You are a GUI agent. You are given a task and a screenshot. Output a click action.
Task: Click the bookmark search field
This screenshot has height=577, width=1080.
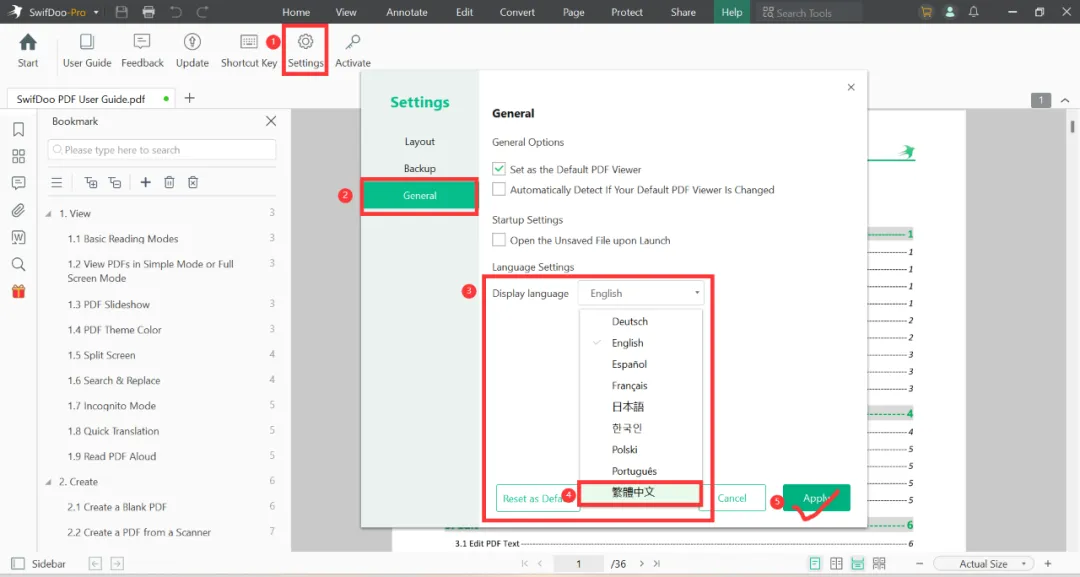[162, 149]
